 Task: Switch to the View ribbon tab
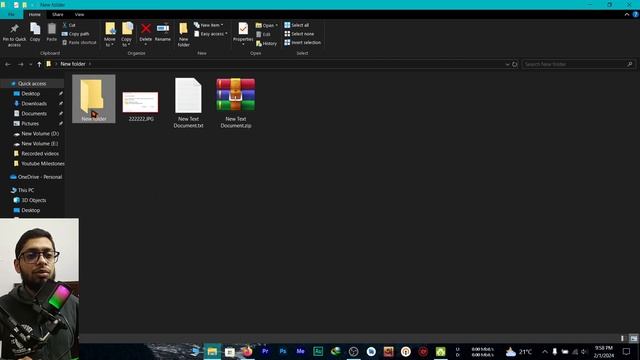pos(79,14)
